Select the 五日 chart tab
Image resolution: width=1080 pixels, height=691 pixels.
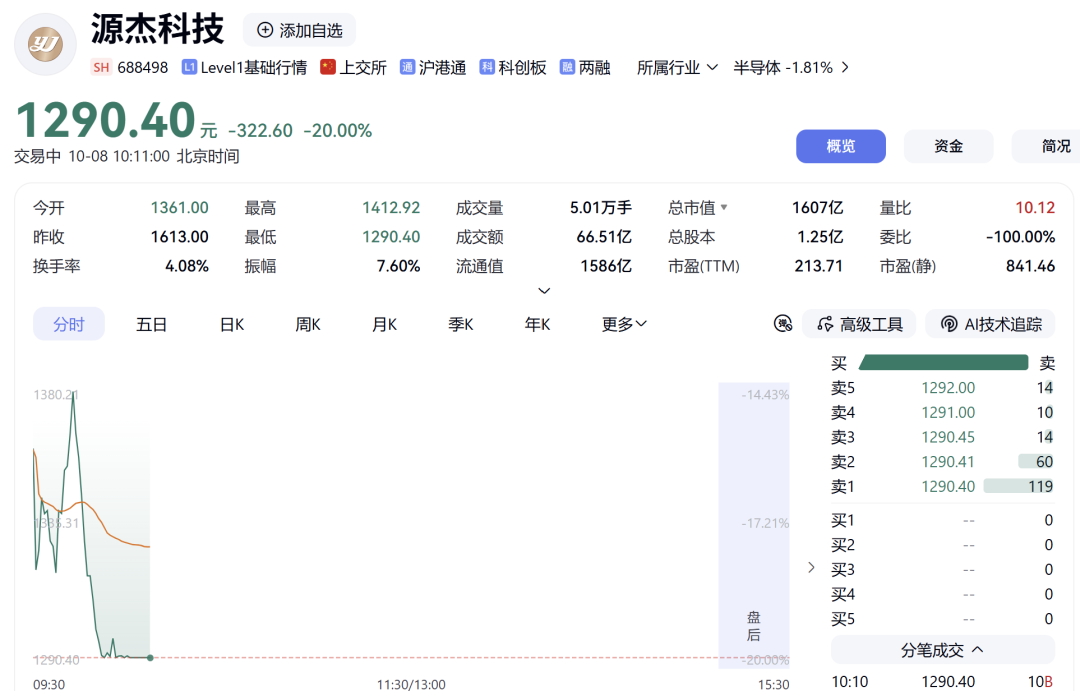152,324
